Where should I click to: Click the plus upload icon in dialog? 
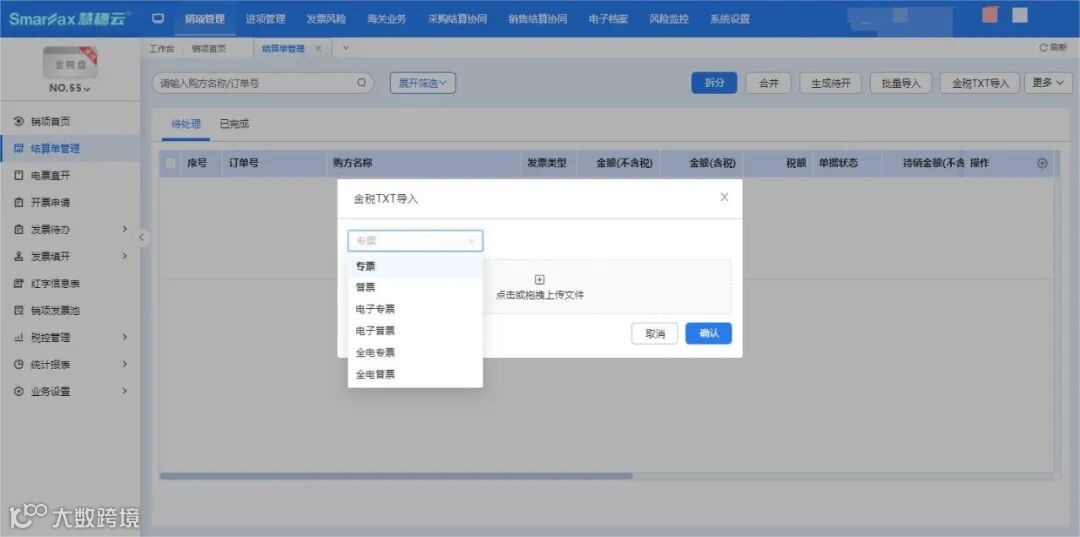(x=539, y=280)
